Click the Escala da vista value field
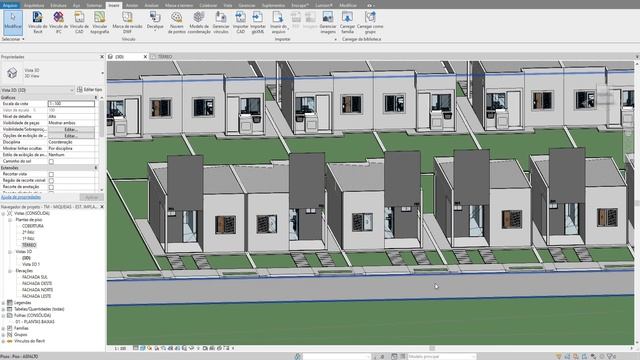Image resolution: width=640 pixels, height=360 pixels. (x=71, y=104)
